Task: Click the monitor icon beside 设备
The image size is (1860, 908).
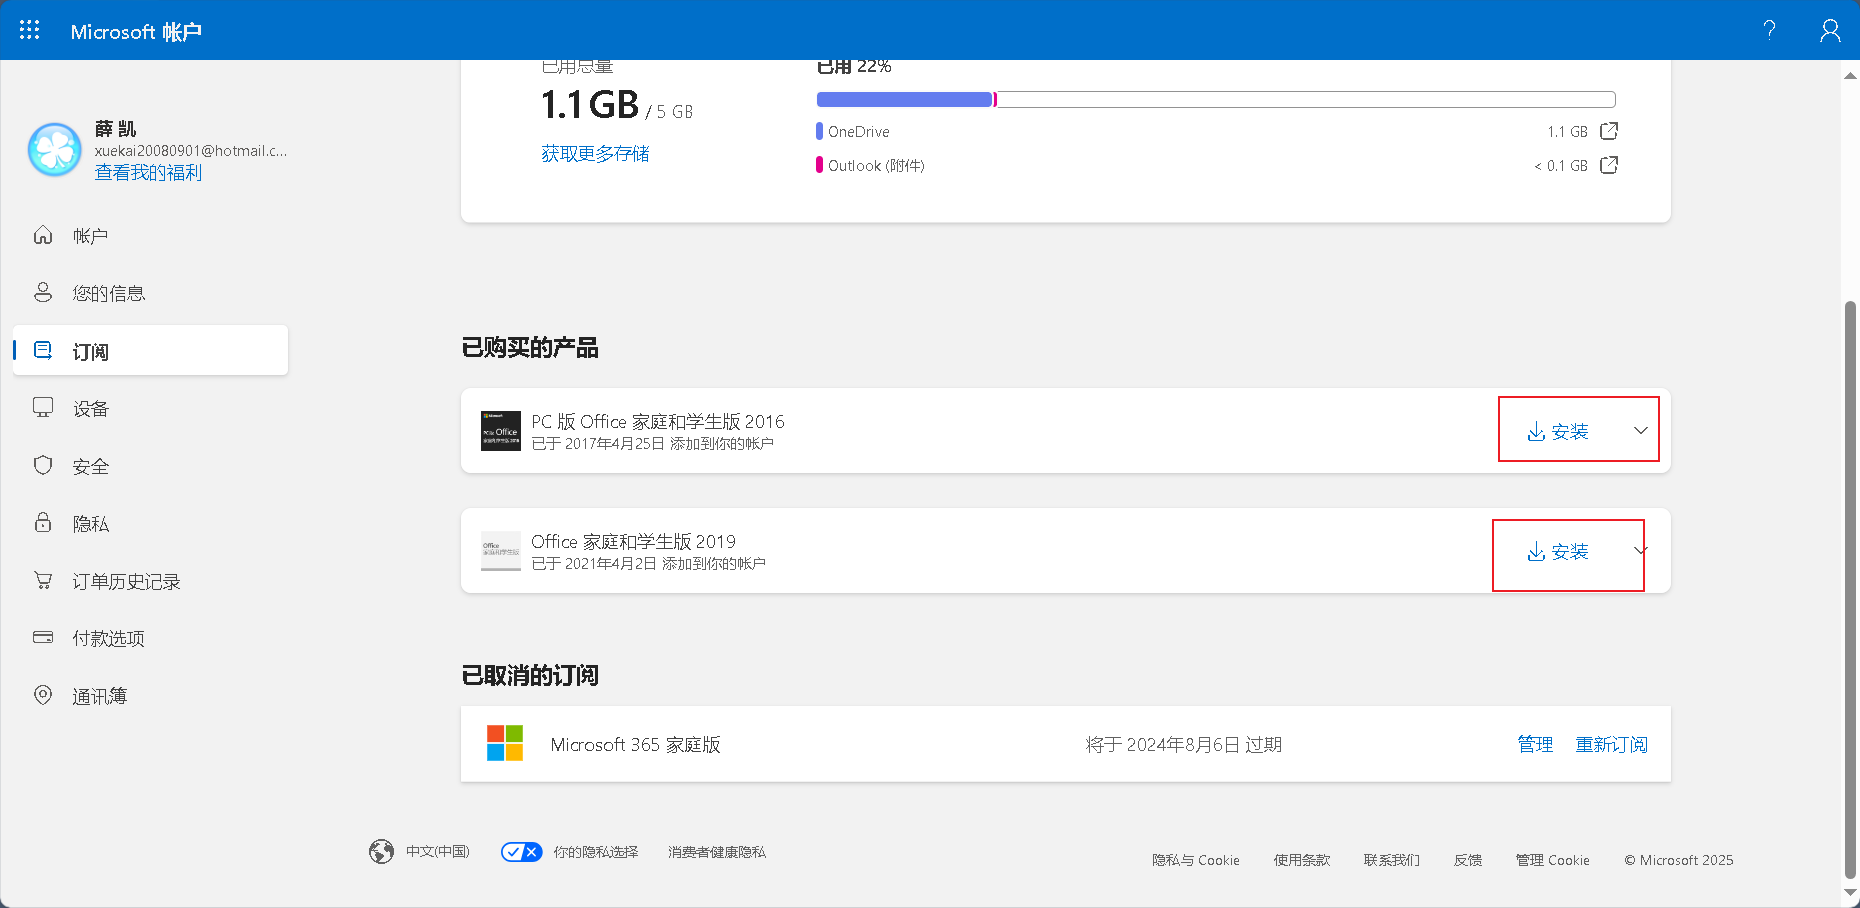Action: [43, 407]
